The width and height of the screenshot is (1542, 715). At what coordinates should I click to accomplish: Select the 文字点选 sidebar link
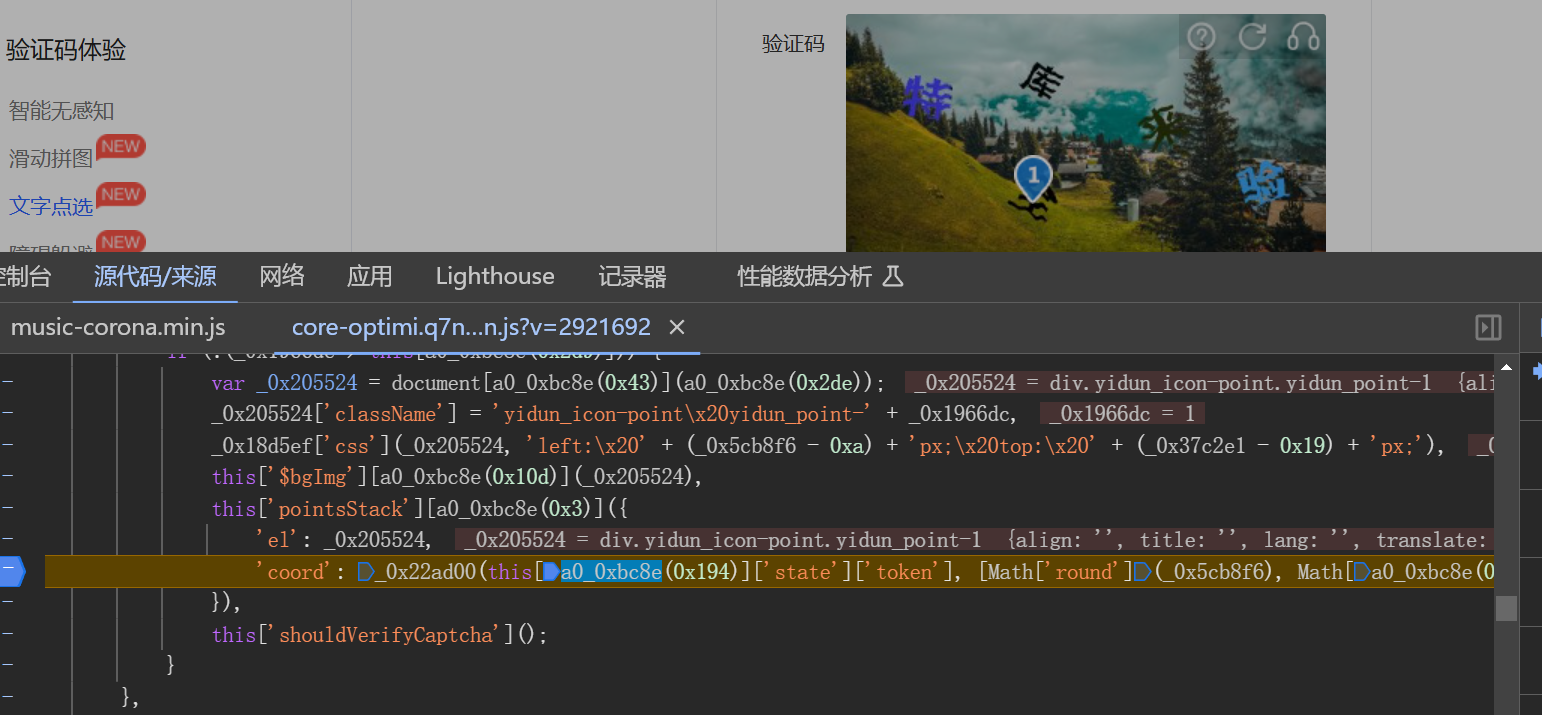[x=51, y=206]
